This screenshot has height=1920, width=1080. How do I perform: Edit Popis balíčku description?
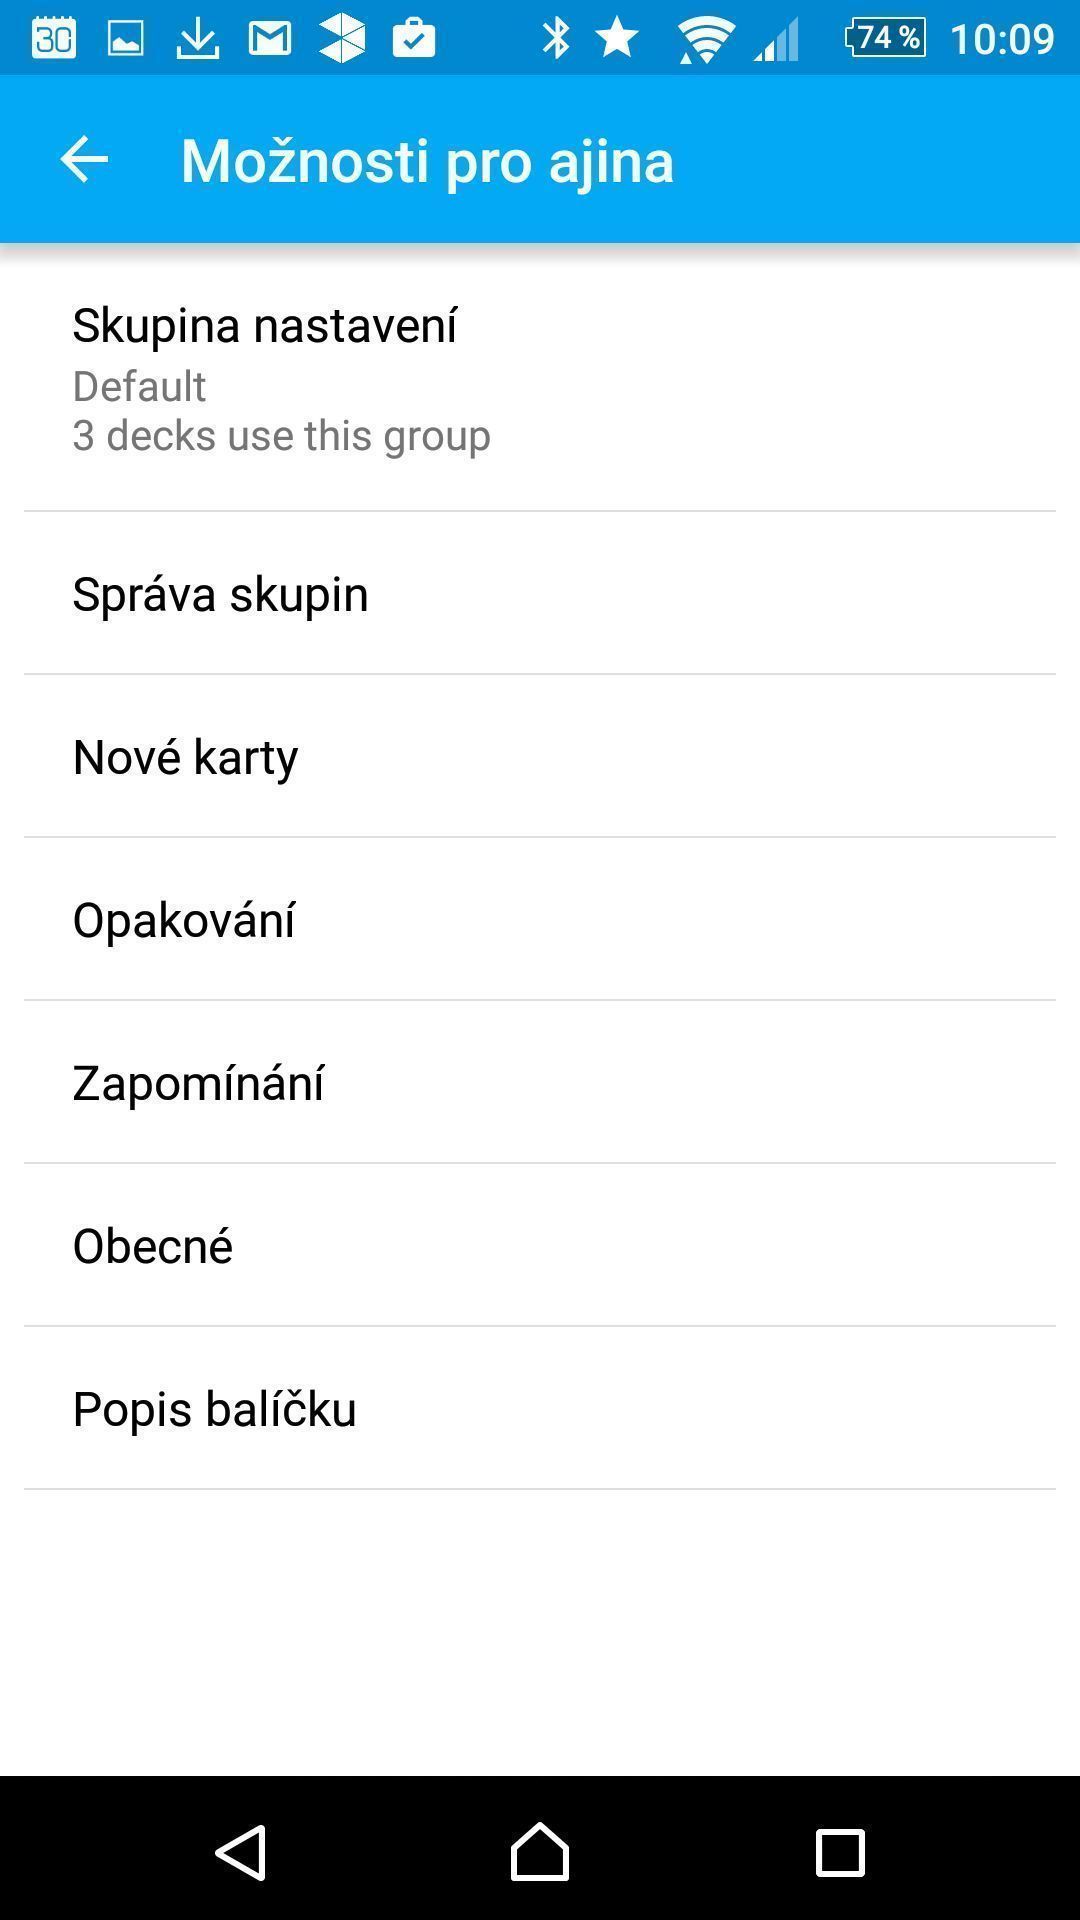point(540,1409)
